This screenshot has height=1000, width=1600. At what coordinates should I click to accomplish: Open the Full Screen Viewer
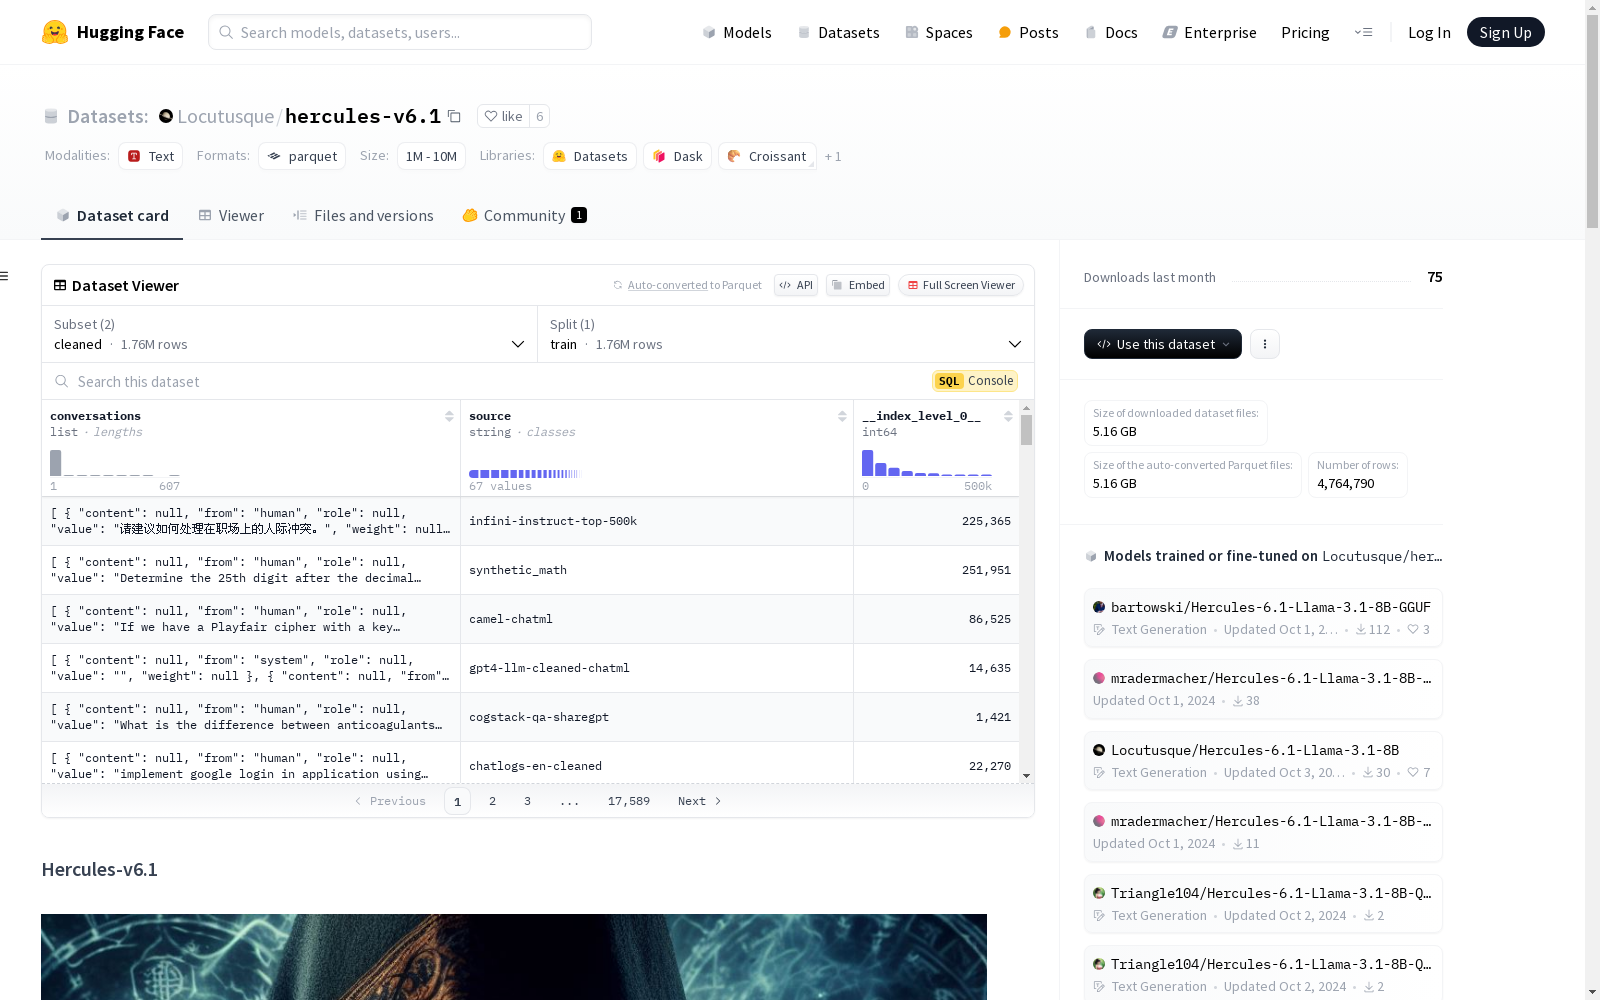pos(961,285)
